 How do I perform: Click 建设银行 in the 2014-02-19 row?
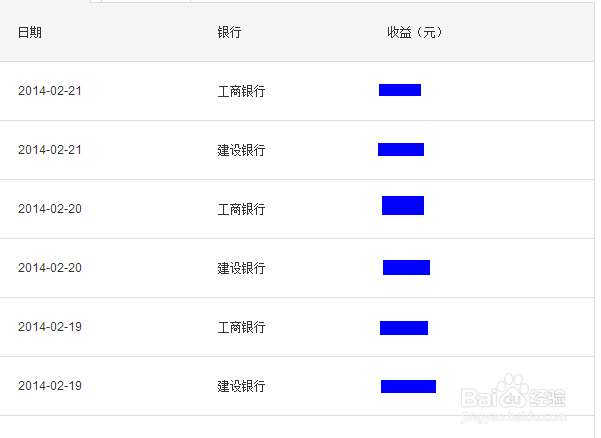point(241,386)
